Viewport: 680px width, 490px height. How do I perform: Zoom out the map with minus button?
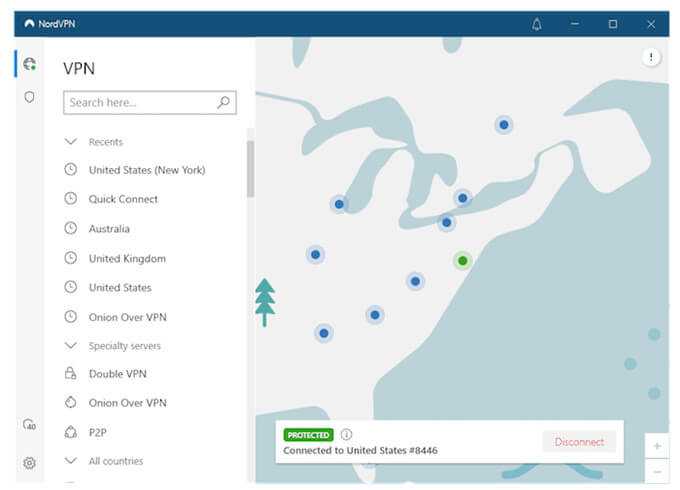(x=657, y=471)
